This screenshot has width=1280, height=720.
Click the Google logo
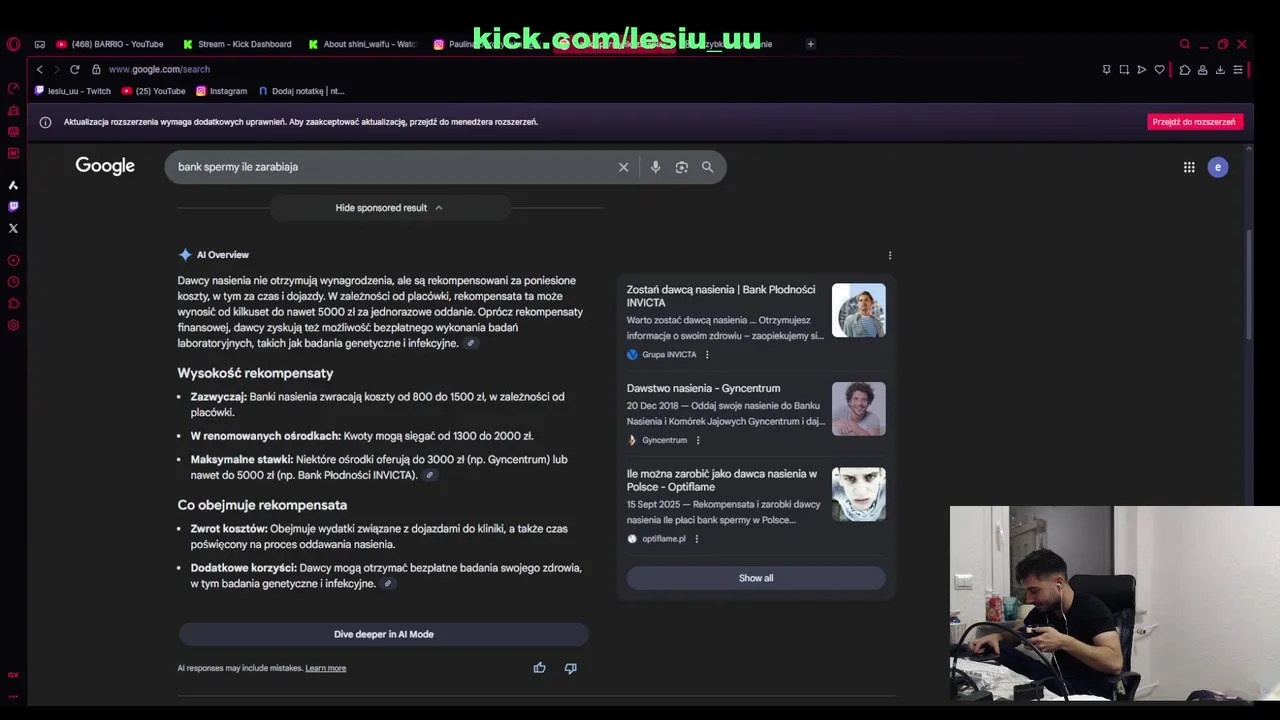tap(105, 166)
